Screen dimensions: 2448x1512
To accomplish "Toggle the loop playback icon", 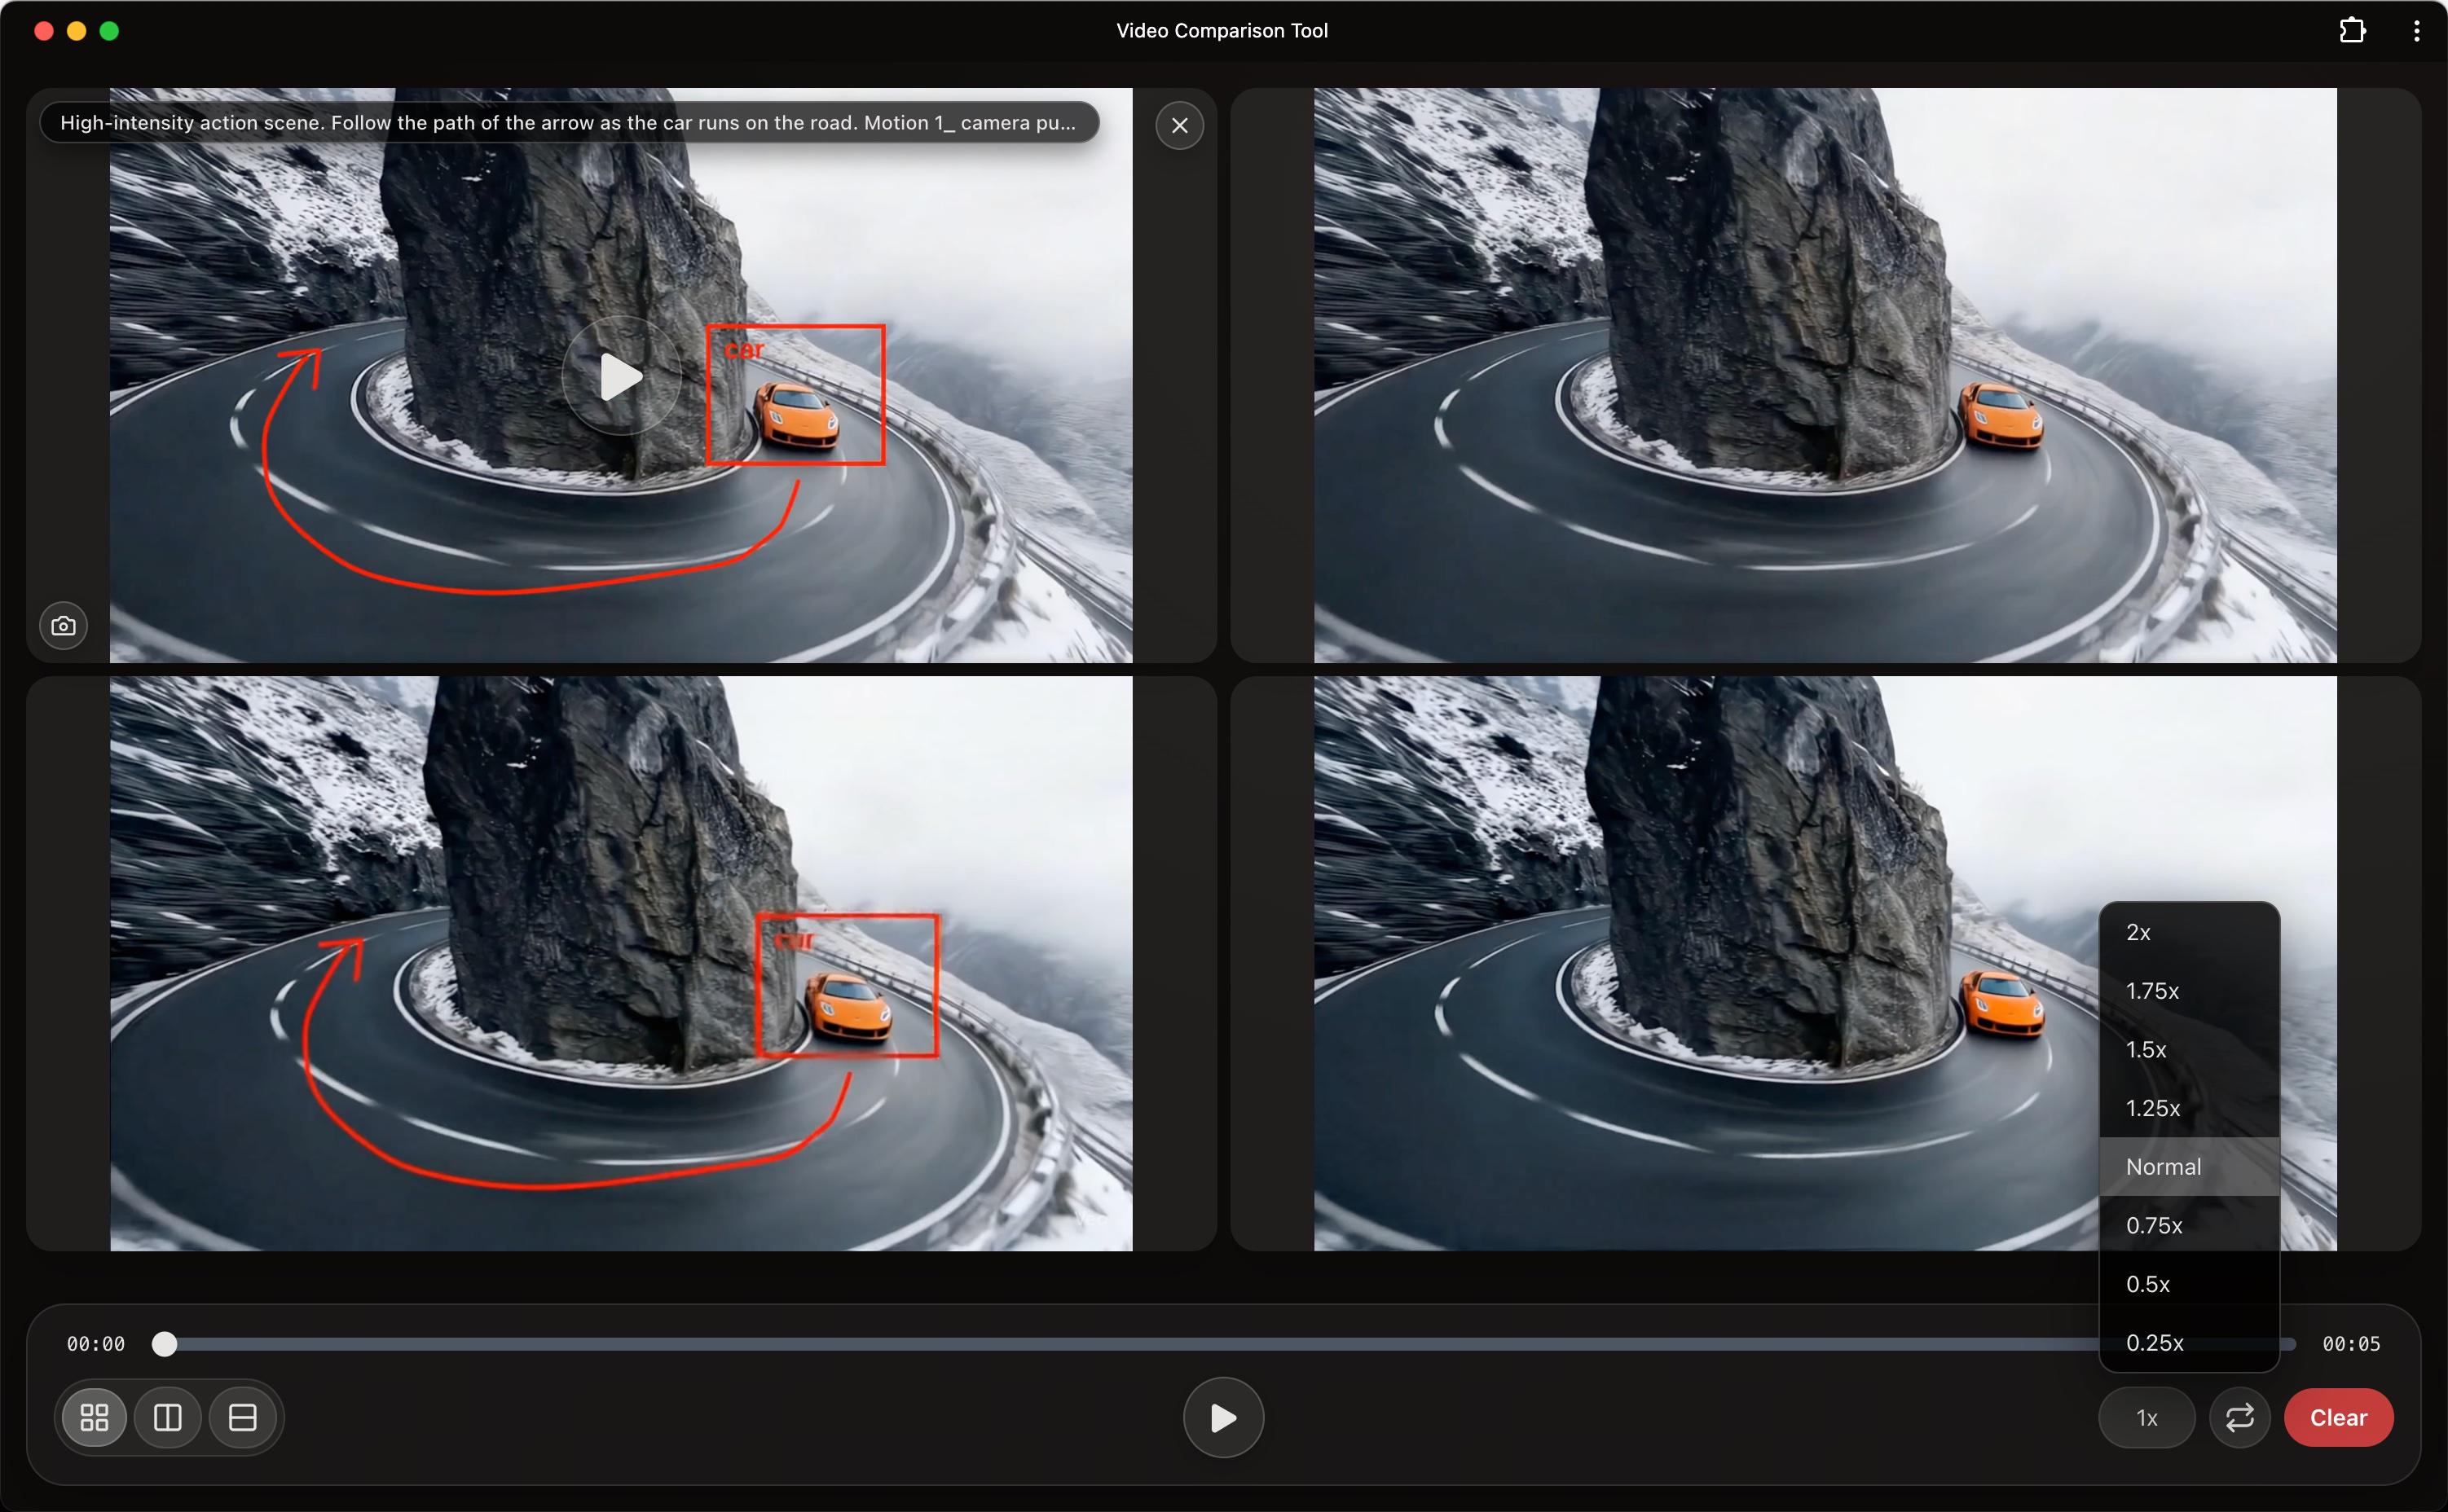I will [2240, 1417].
